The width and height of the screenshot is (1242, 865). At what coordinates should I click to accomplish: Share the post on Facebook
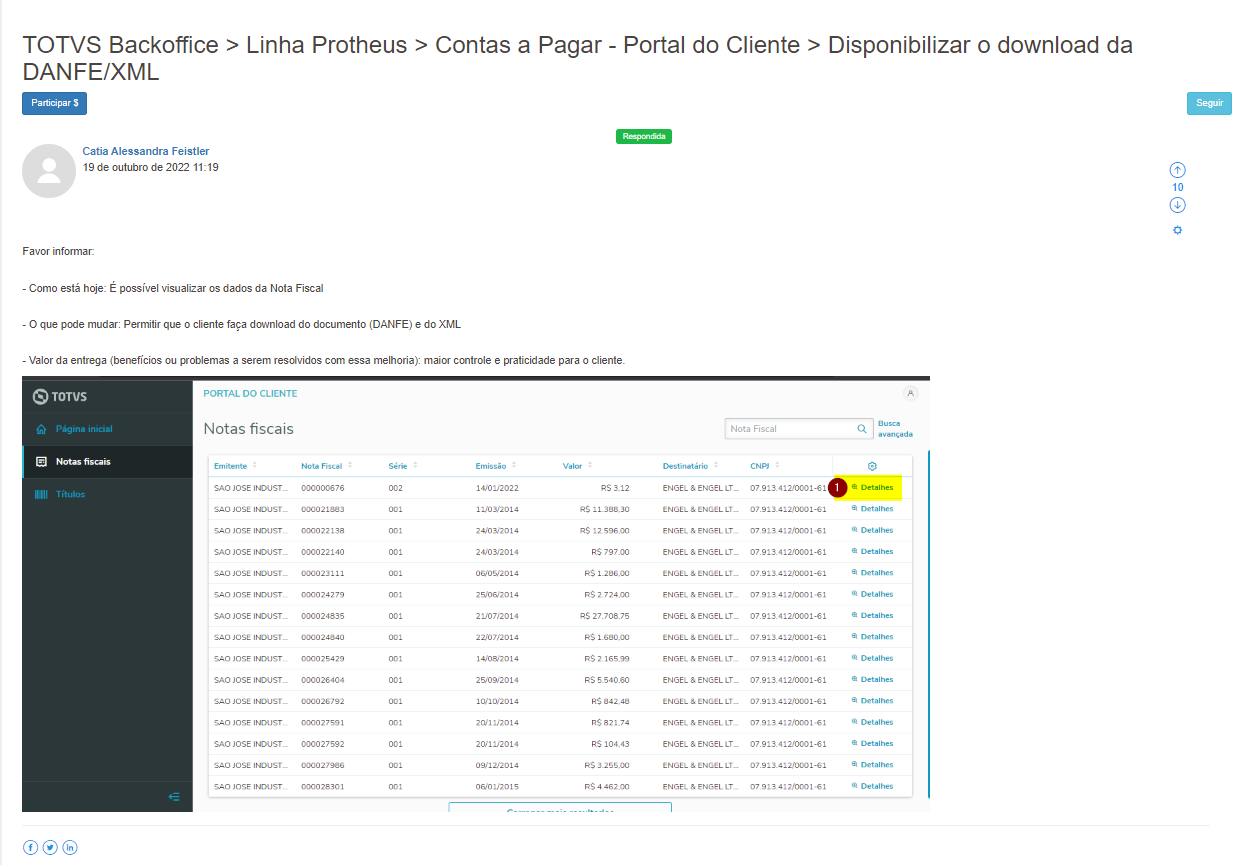[30, 847]
